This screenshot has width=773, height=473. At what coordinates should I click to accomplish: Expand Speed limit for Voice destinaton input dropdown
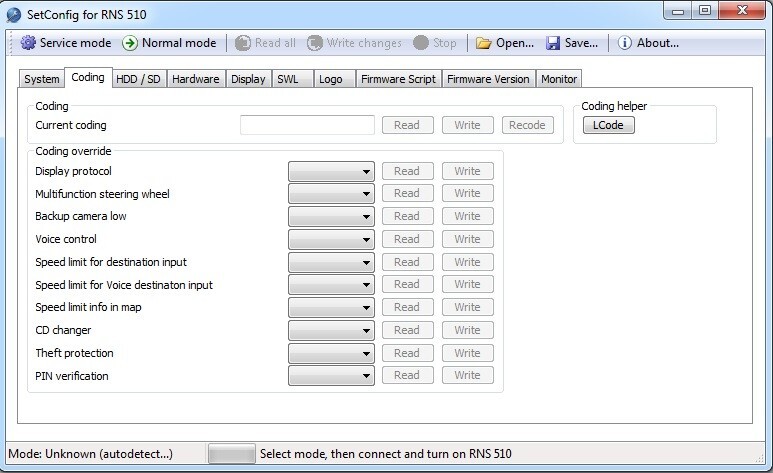pyautogui.click(x=331, y=285)
